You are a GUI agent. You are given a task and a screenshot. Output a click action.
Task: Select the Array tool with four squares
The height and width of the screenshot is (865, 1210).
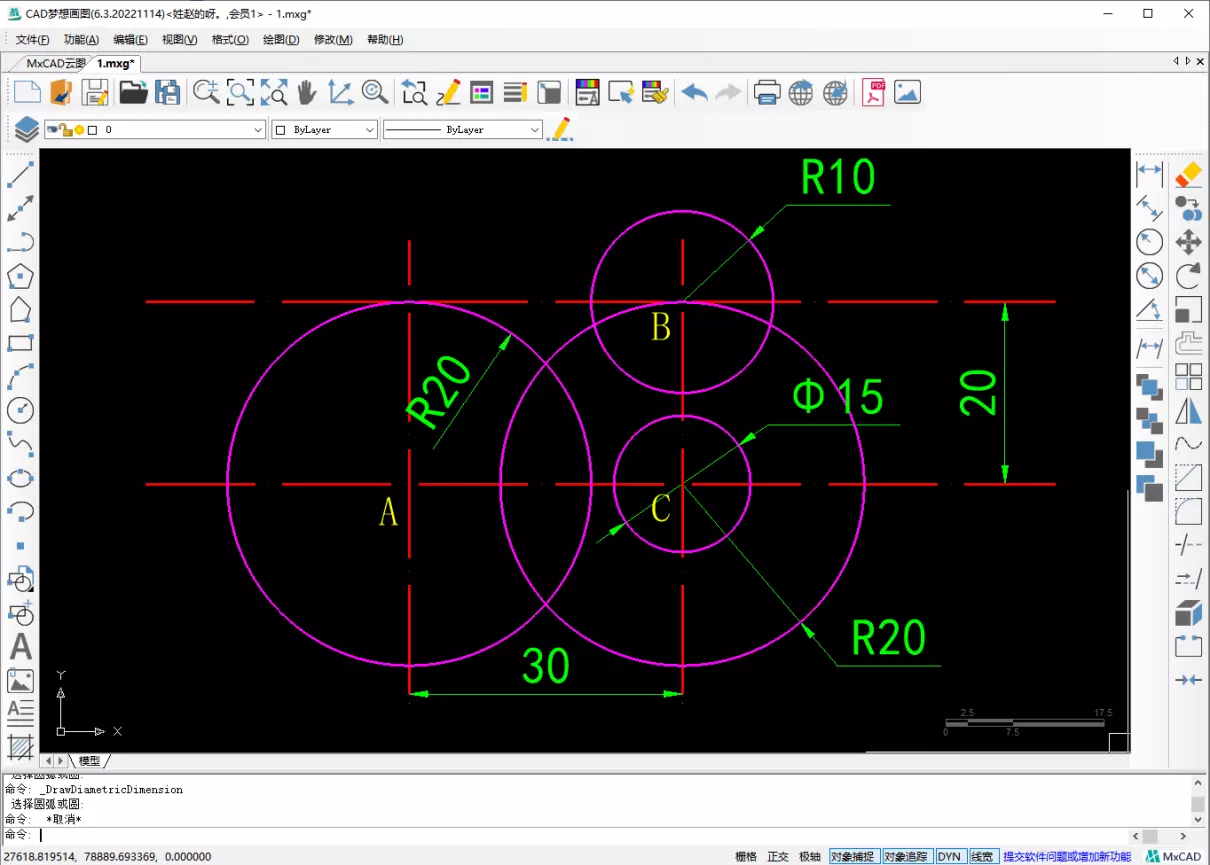[x=1189, y=376]
